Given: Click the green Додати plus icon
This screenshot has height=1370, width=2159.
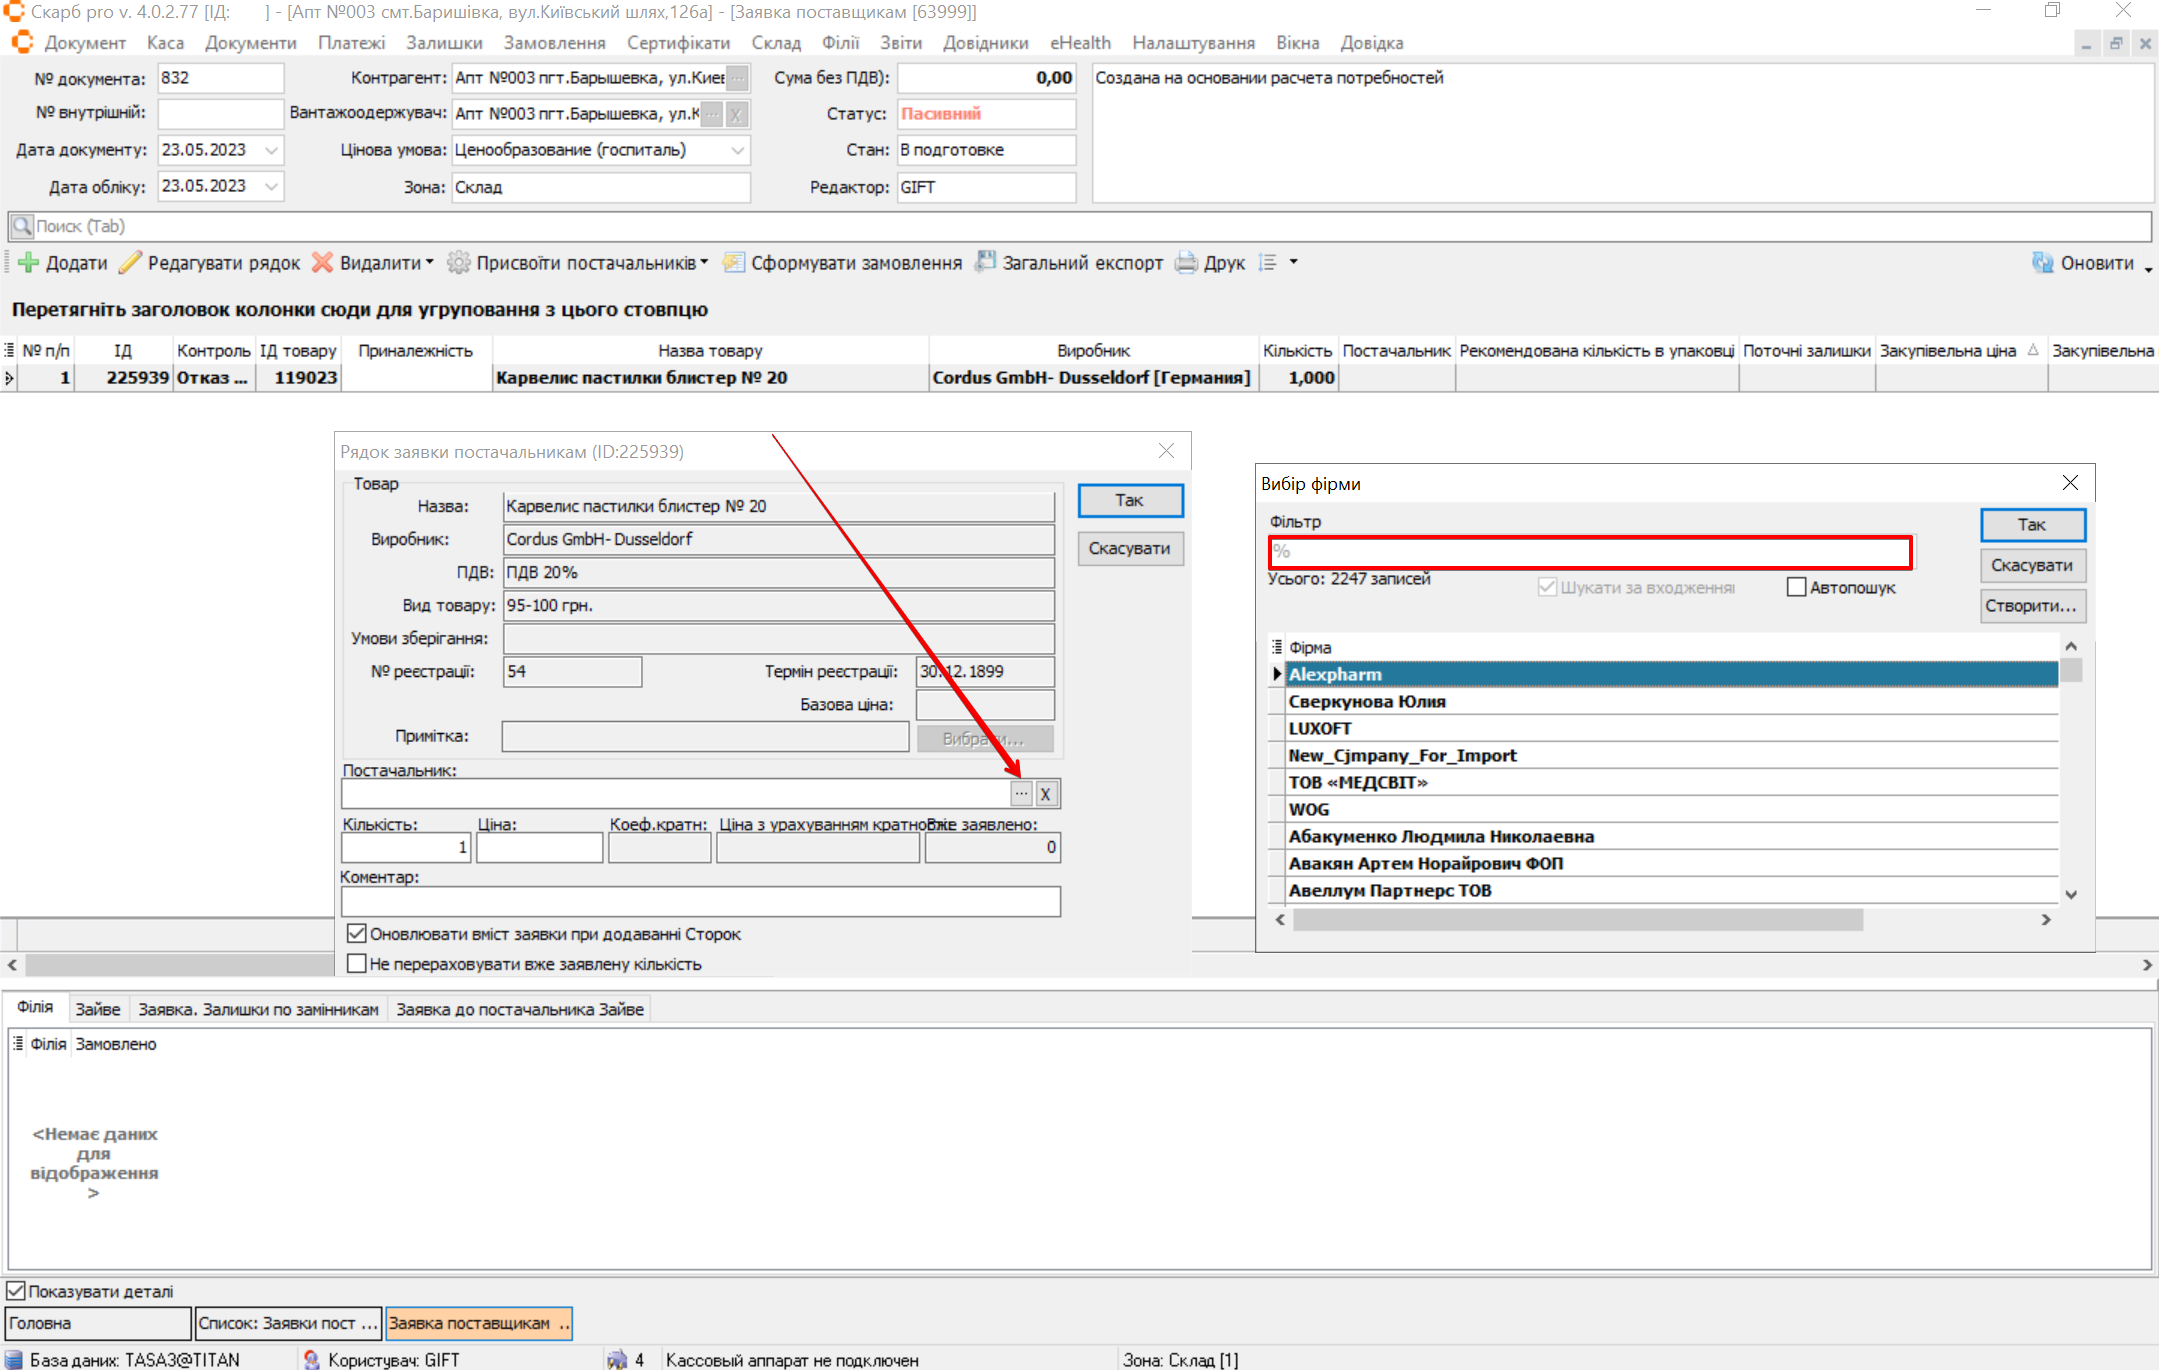Looking at the screenshot, I should 28,263.
